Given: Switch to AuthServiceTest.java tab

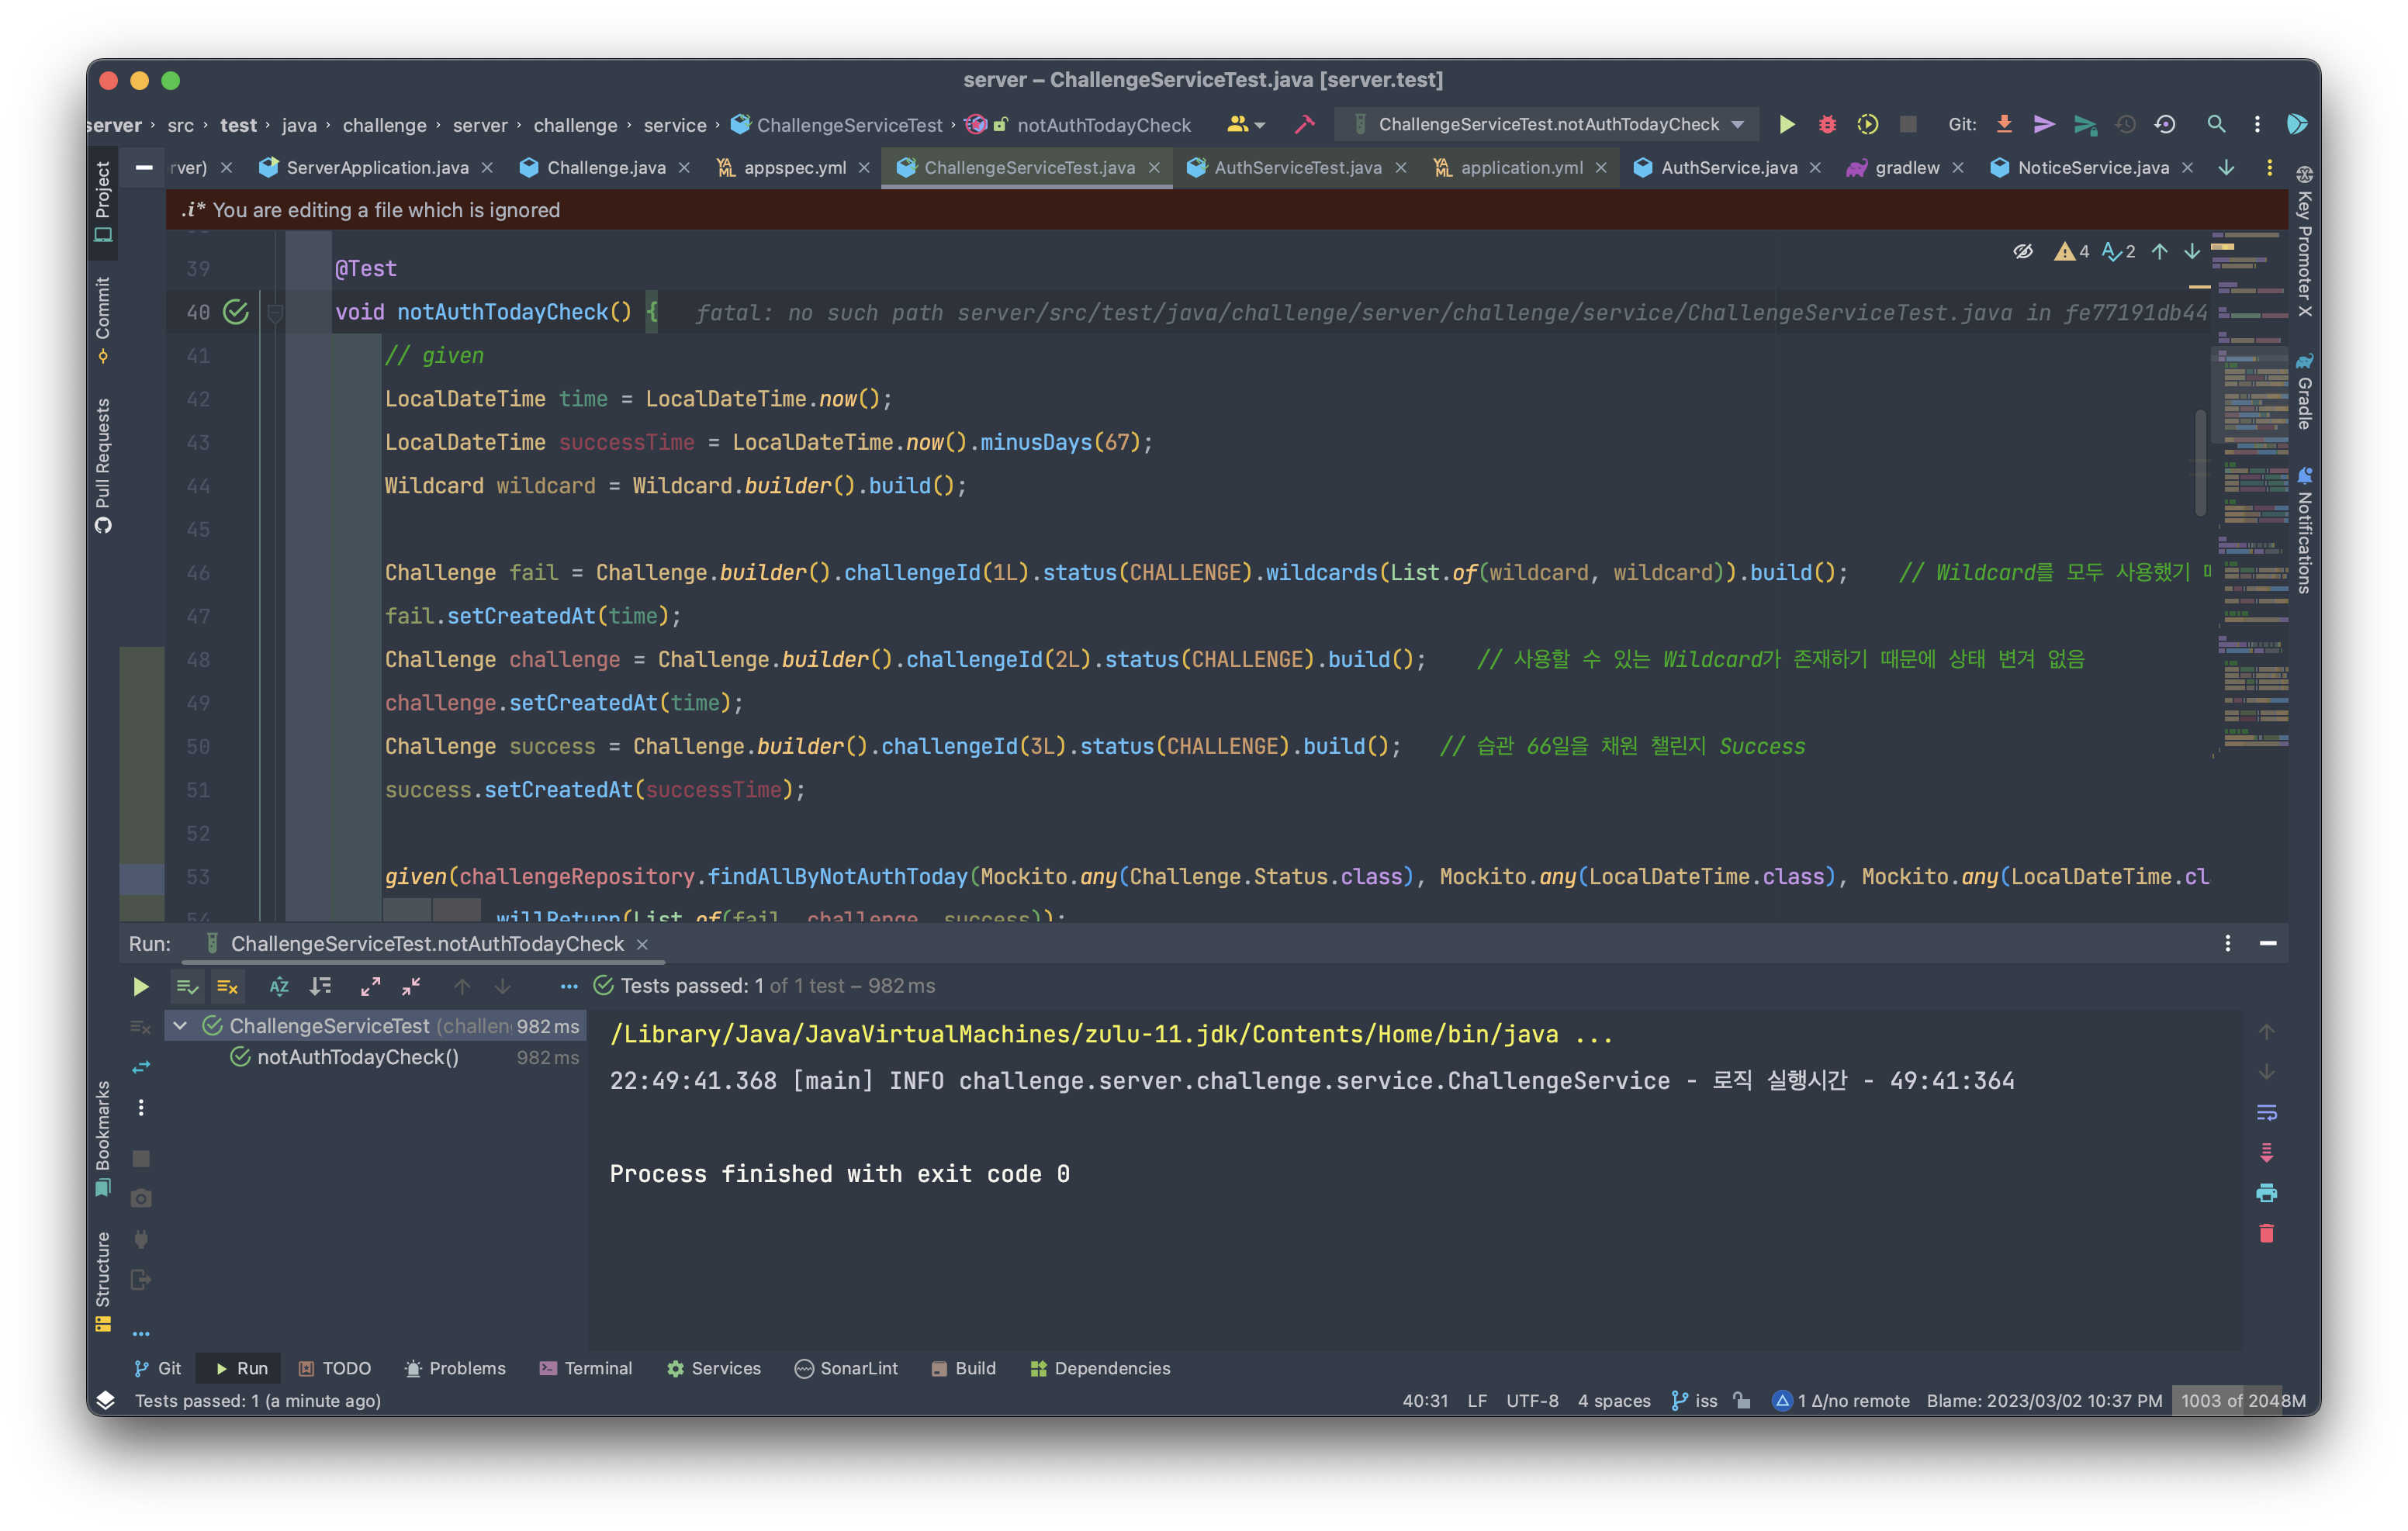Looking at the screenshot, I should pyautogui.click(x=1297, y=167).
